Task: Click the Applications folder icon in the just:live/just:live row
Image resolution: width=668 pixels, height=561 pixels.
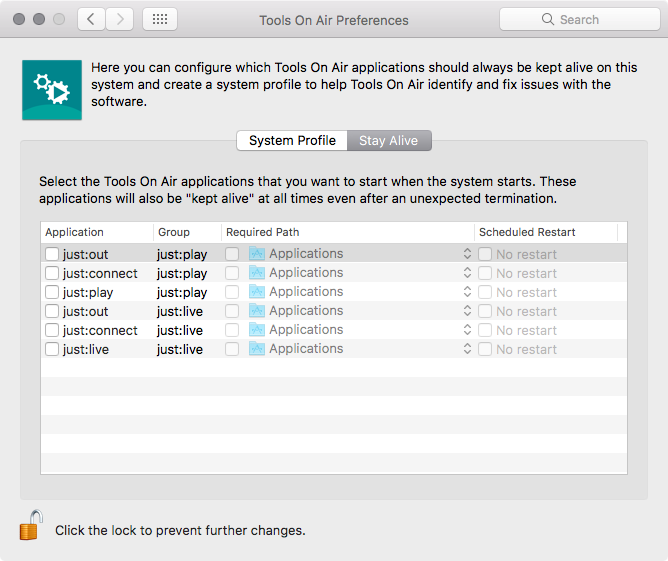Action: click(257, 349)
